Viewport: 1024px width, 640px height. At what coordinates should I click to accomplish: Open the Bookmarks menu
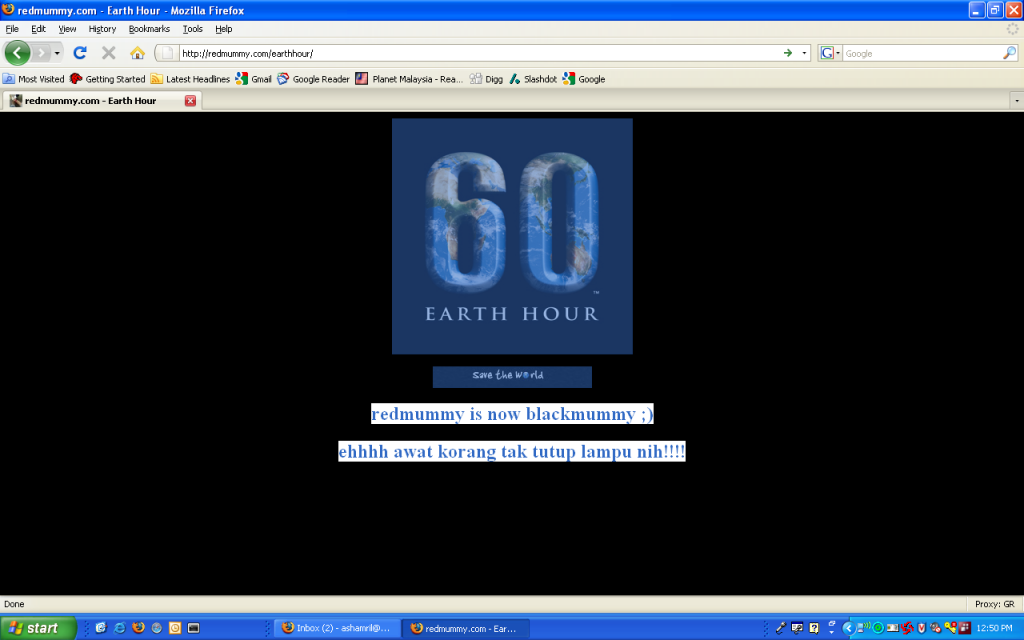pyautogui.click(x=149, y=29)
